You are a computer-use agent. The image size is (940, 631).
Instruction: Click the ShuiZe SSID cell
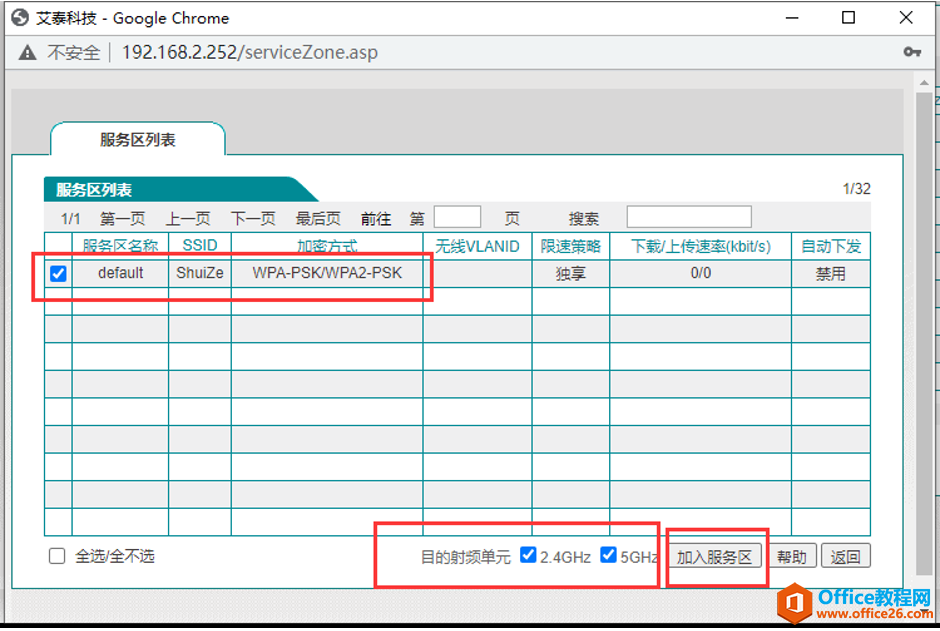pyautogui.click(x=200, y=273)
